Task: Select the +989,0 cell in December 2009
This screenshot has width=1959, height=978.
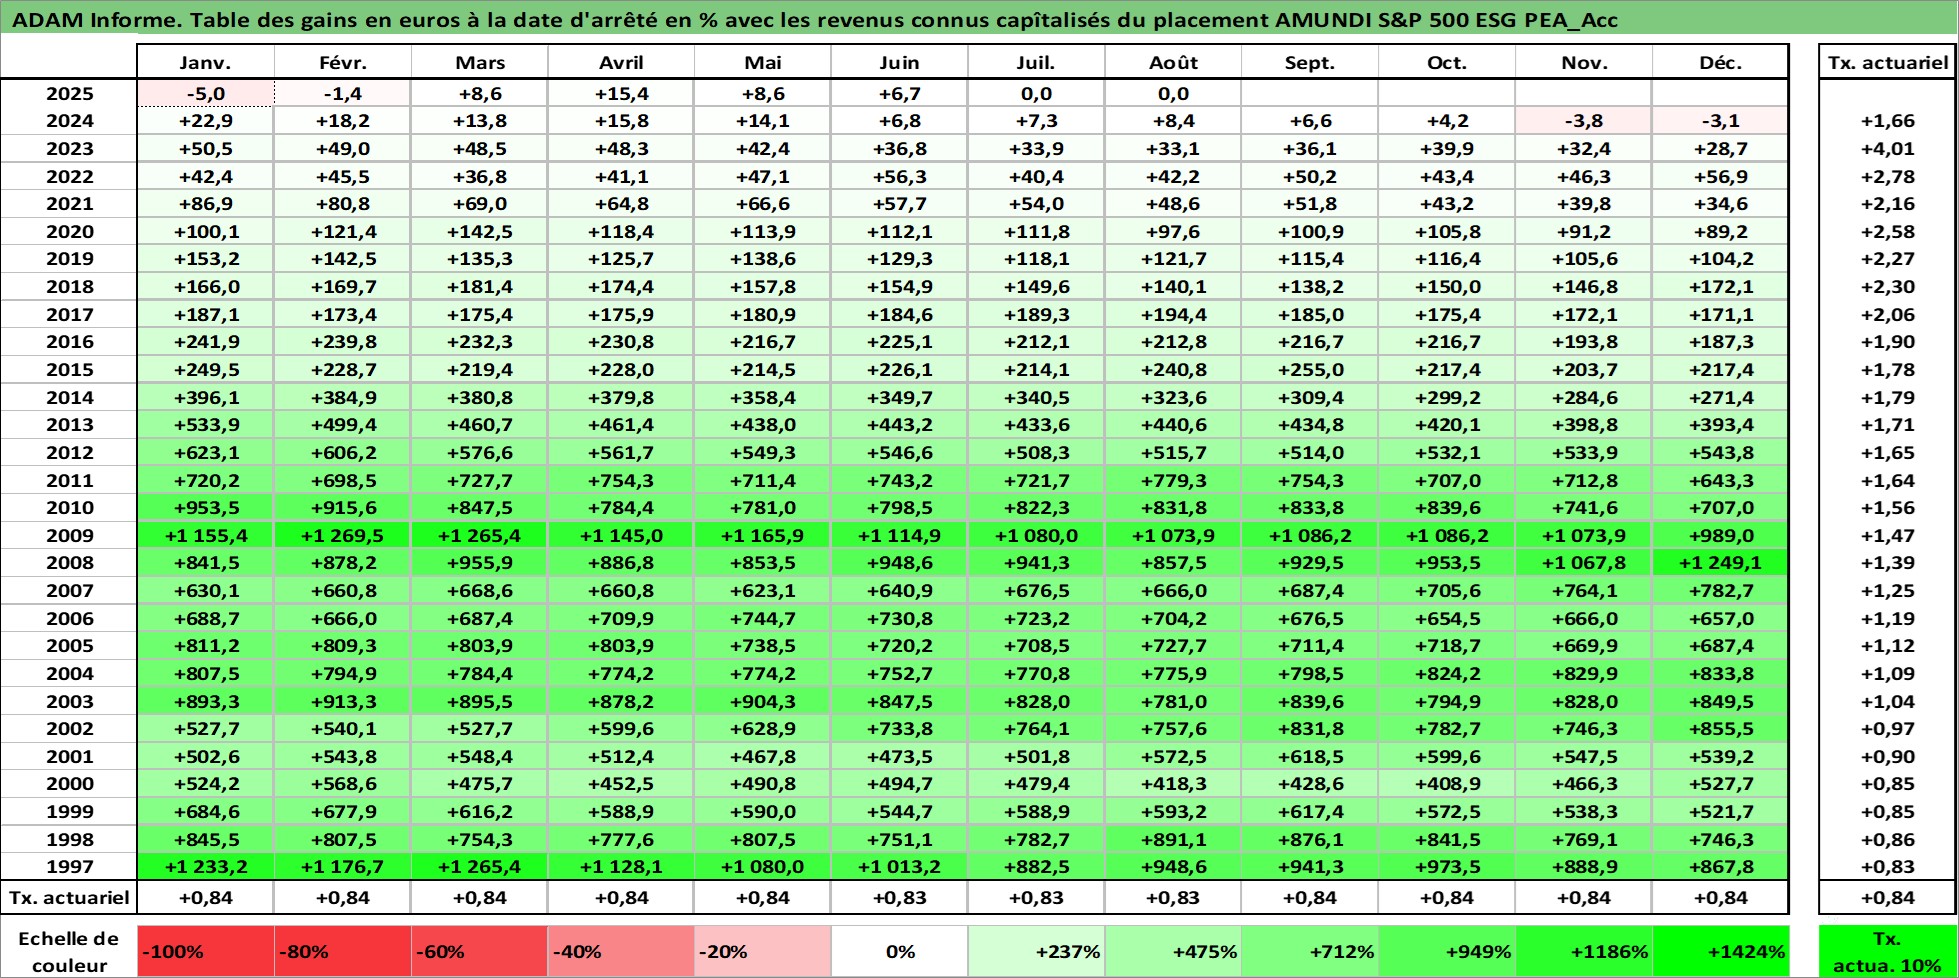Action: 1720,536
